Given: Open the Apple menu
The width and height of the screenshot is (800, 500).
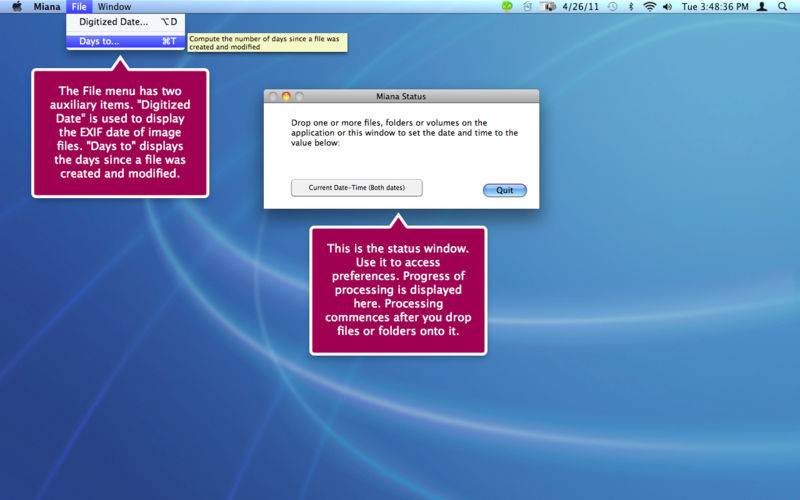Looking at the screenshot, I should pos(17,7).
